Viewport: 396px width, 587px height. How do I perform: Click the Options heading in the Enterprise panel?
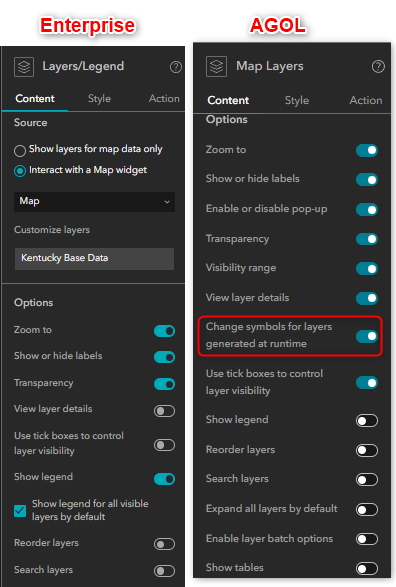33,302
